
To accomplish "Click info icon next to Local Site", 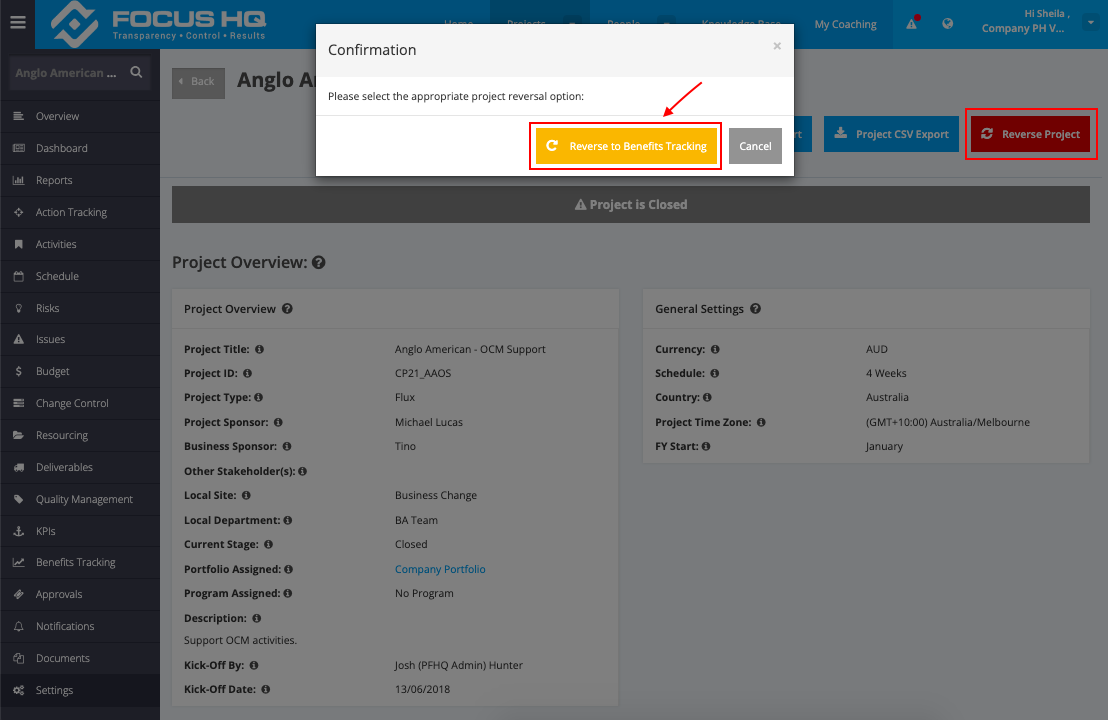I will click(x=246, y=495).
